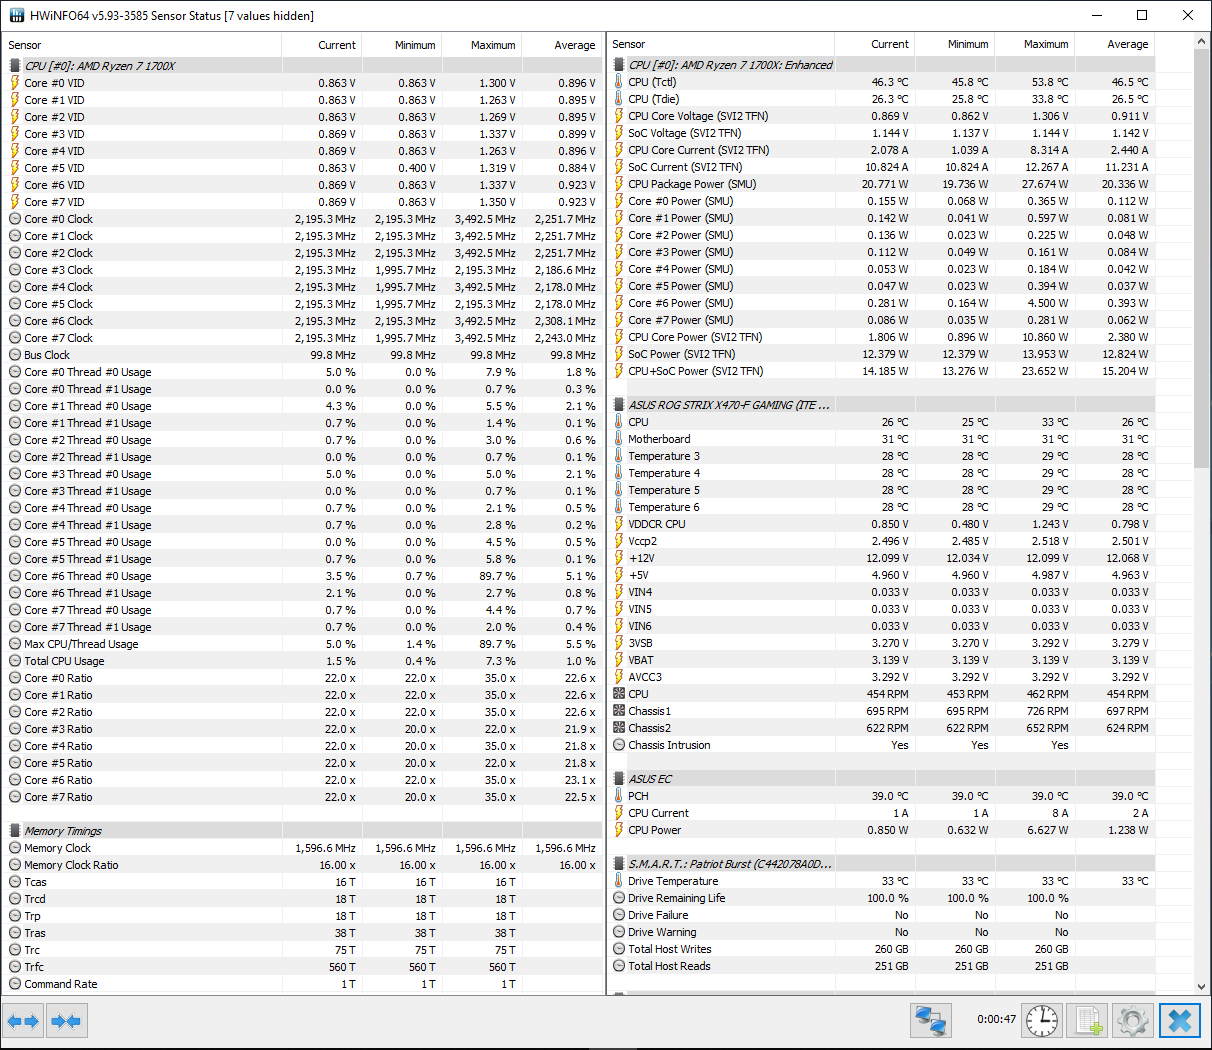Click the HWiNFO64 title bar app icon
This screenshot has height=1050, width=1212.
coord(17,15)
